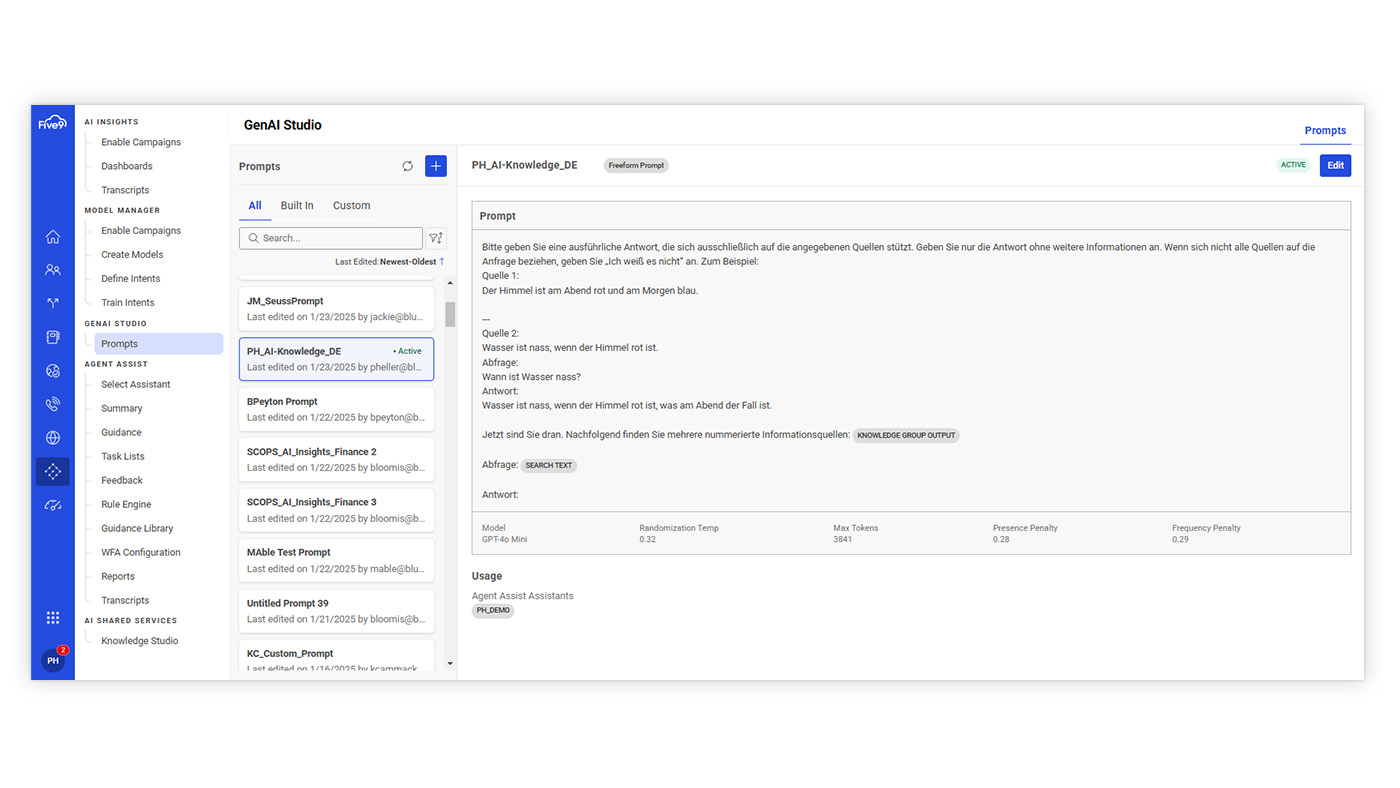Open the Home icon in left rail
Image resolution: width=1400 pixels, height=788 pixels.
tap(53, 237)
